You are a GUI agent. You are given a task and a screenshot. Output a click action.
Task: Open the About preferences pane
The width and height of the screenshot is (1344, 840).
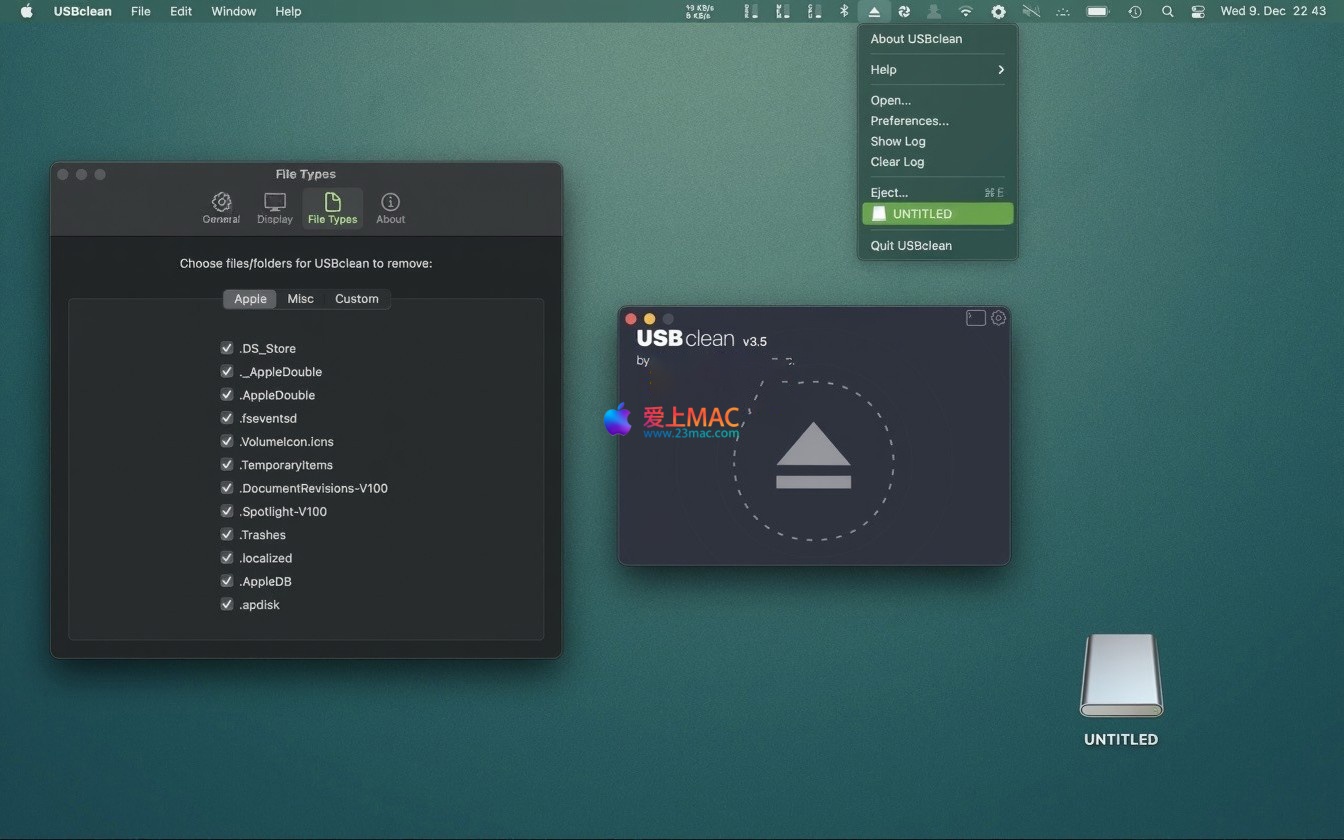390,208
